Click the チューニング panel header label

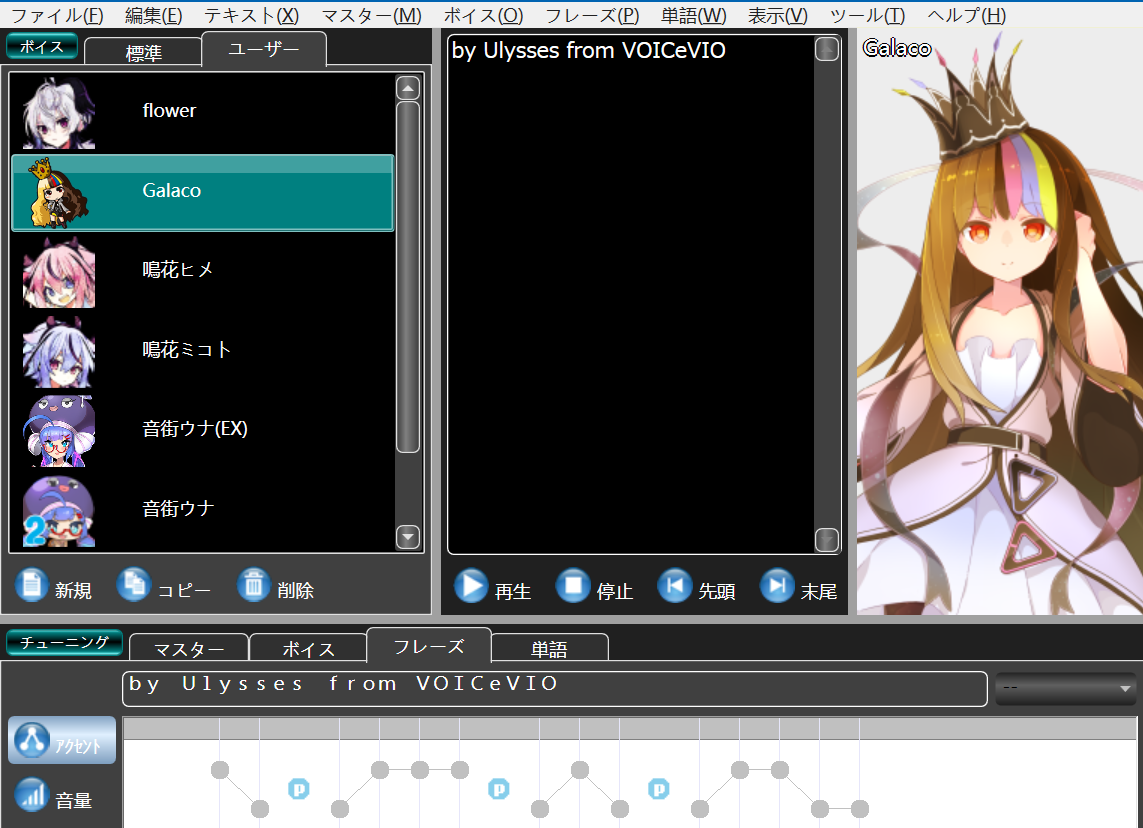click(64, 642)
